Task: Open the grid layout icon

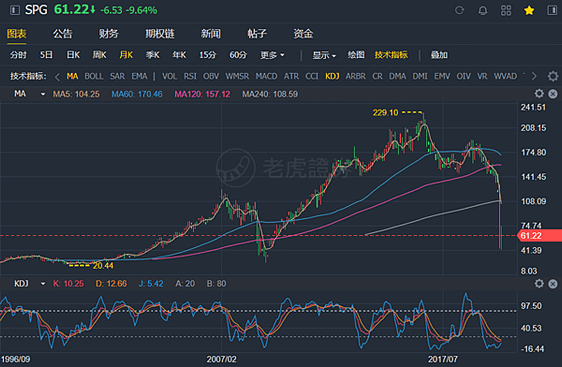Action: [x=506, y=10]
